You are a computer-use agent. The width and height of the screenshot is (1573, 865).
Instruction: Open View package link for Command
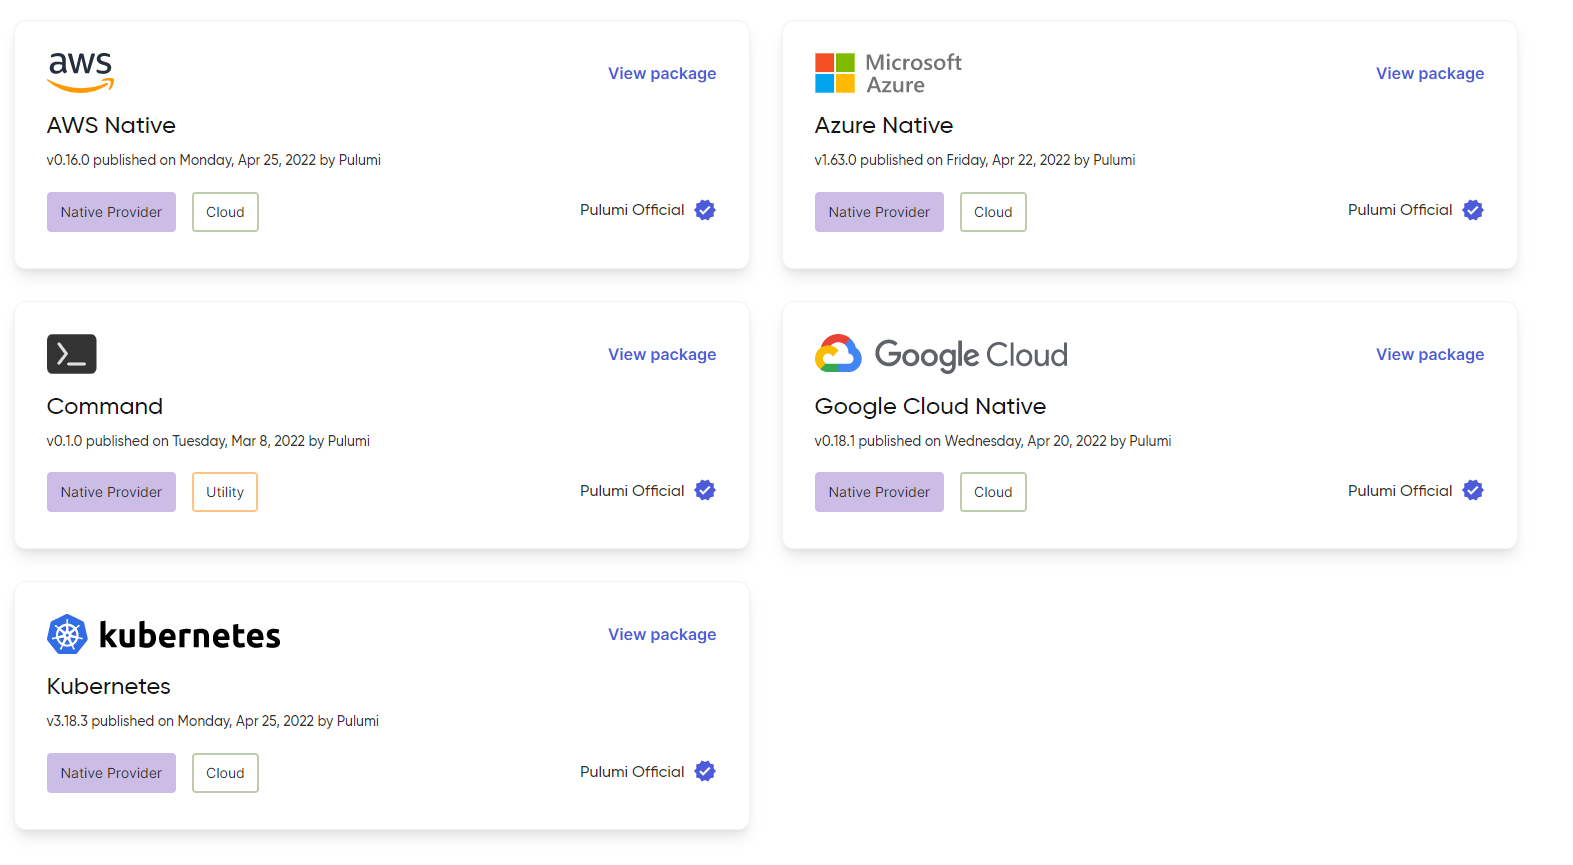tap(662, 354)
